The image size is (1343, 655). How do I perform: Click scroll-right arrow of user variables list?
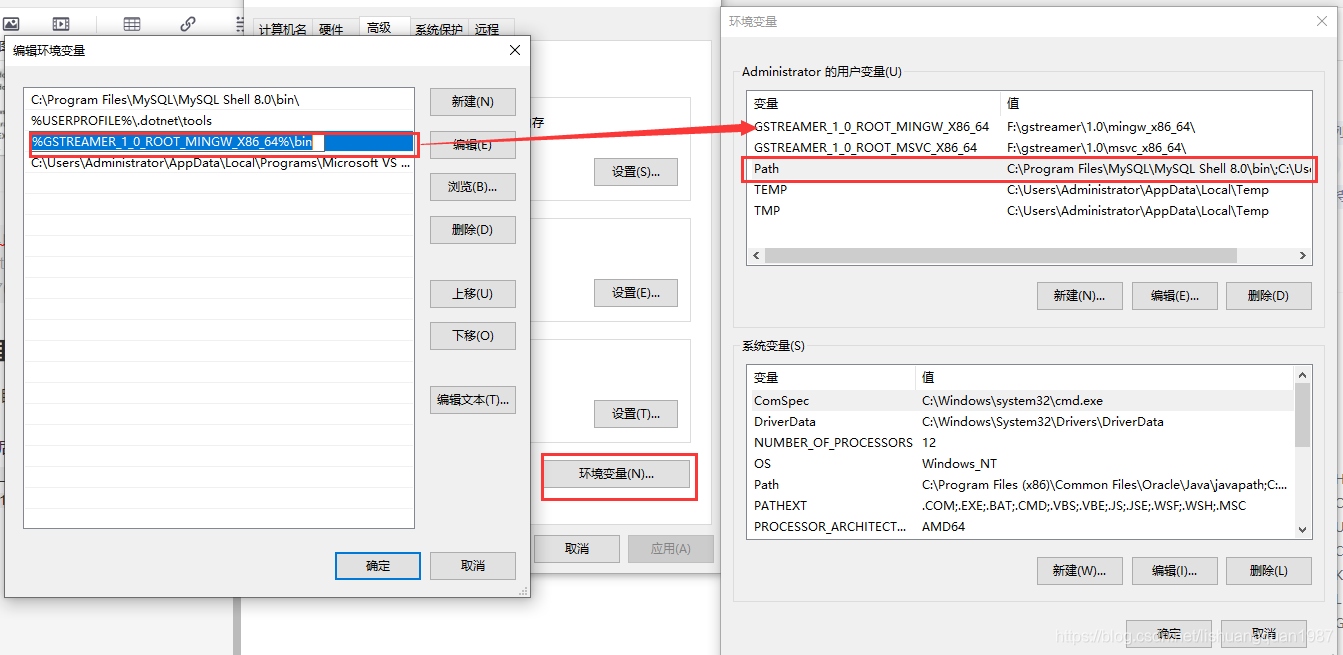click(x=1303, y=256)
